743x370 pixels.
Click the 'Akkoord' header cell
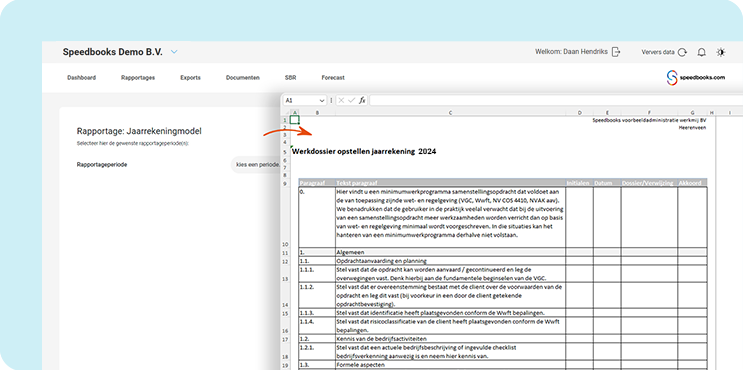[x=692, y=183]
